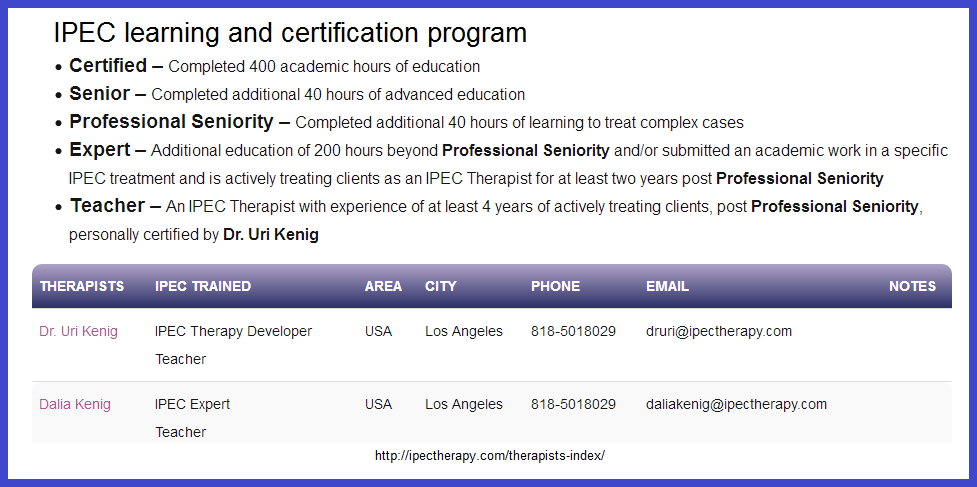Open the Dalia Kenig therapist link

pos(75,404)
